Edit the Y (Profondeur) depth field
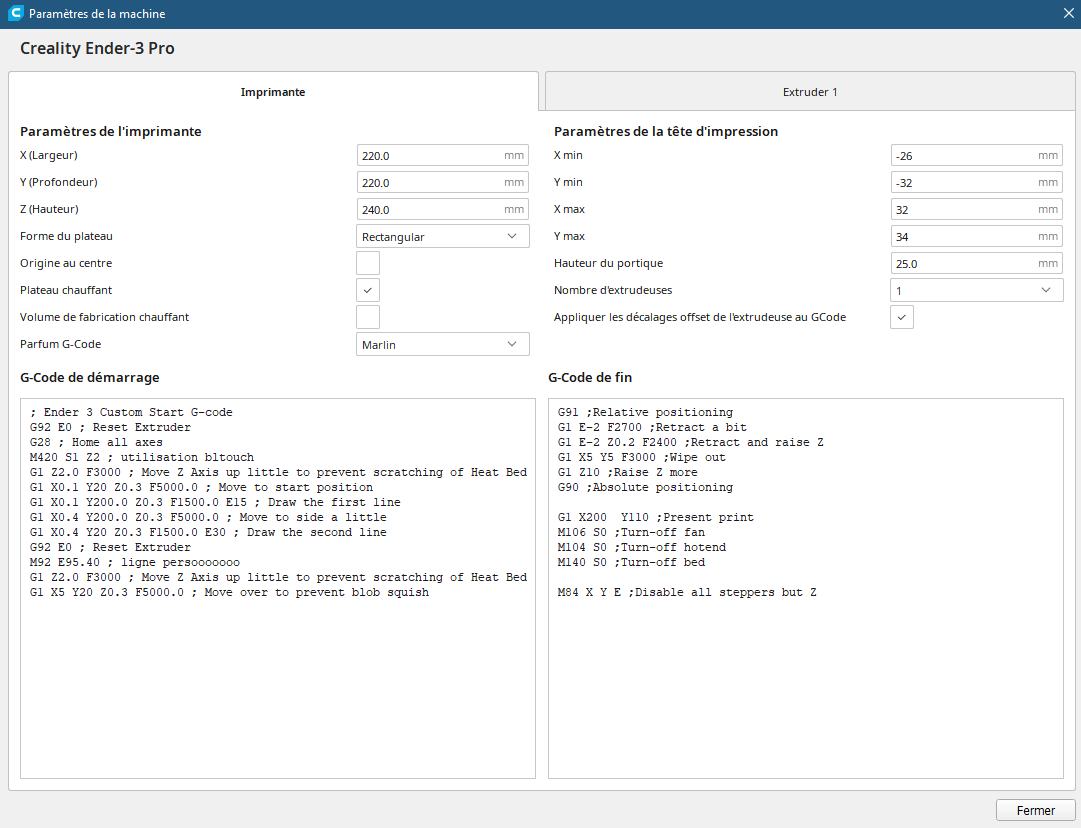The width and height of the screenshot is (1081, 828). click(443, 182)
